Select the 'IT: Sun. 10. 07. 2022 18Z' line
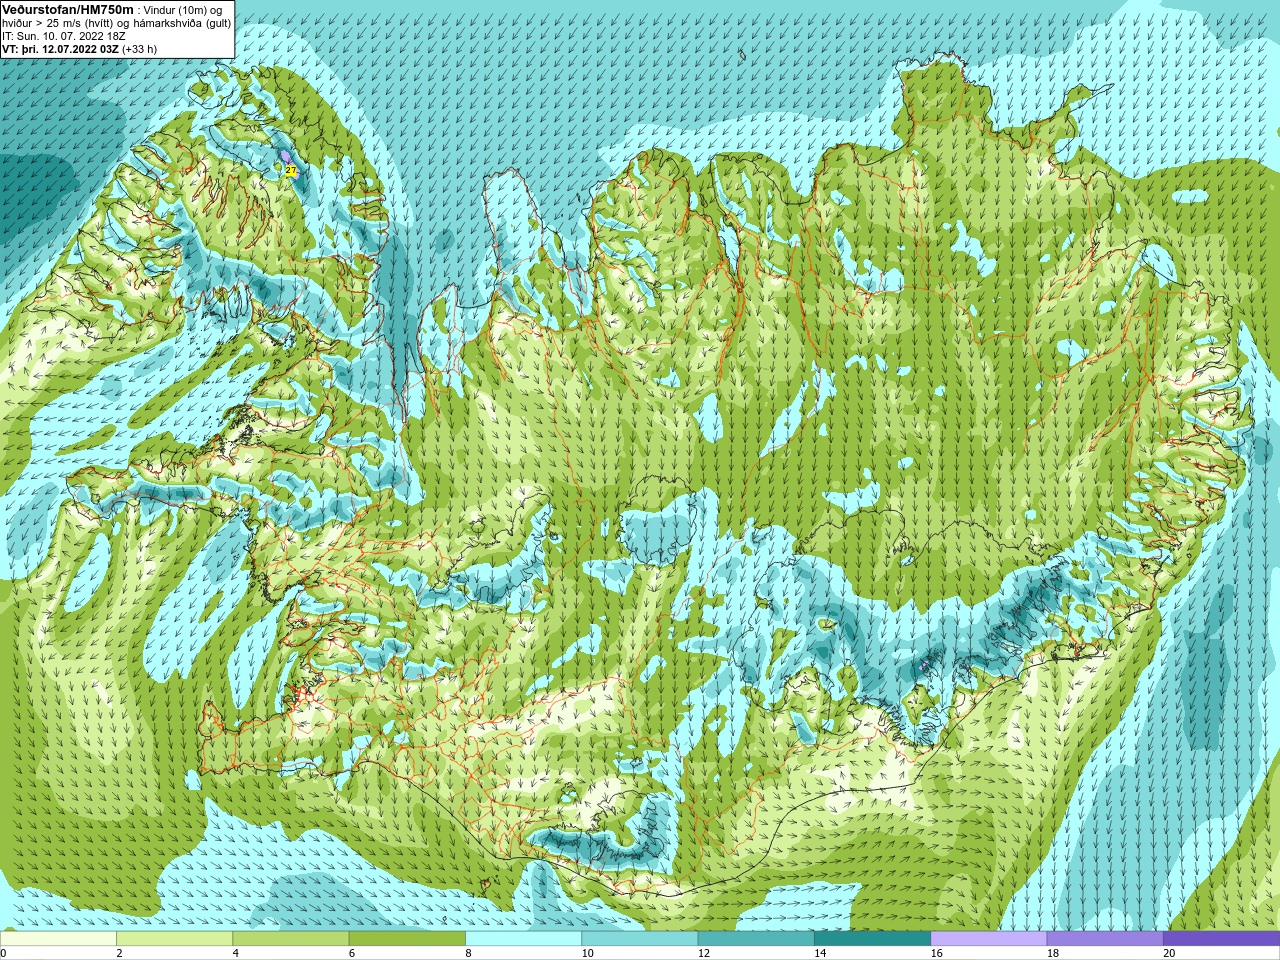The width and height of the screenshot is (1280, 960). (x=64, y=36)
